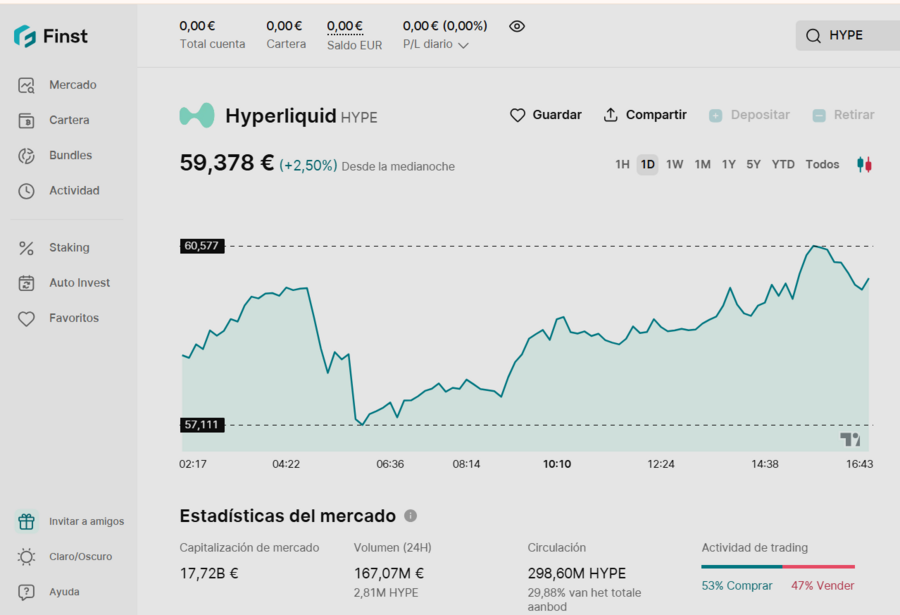This screenshot has height=615, width=900.
Task: Click the Invitar a amigos gift icon
Action: pyautogui.click(x=26, y=521)
